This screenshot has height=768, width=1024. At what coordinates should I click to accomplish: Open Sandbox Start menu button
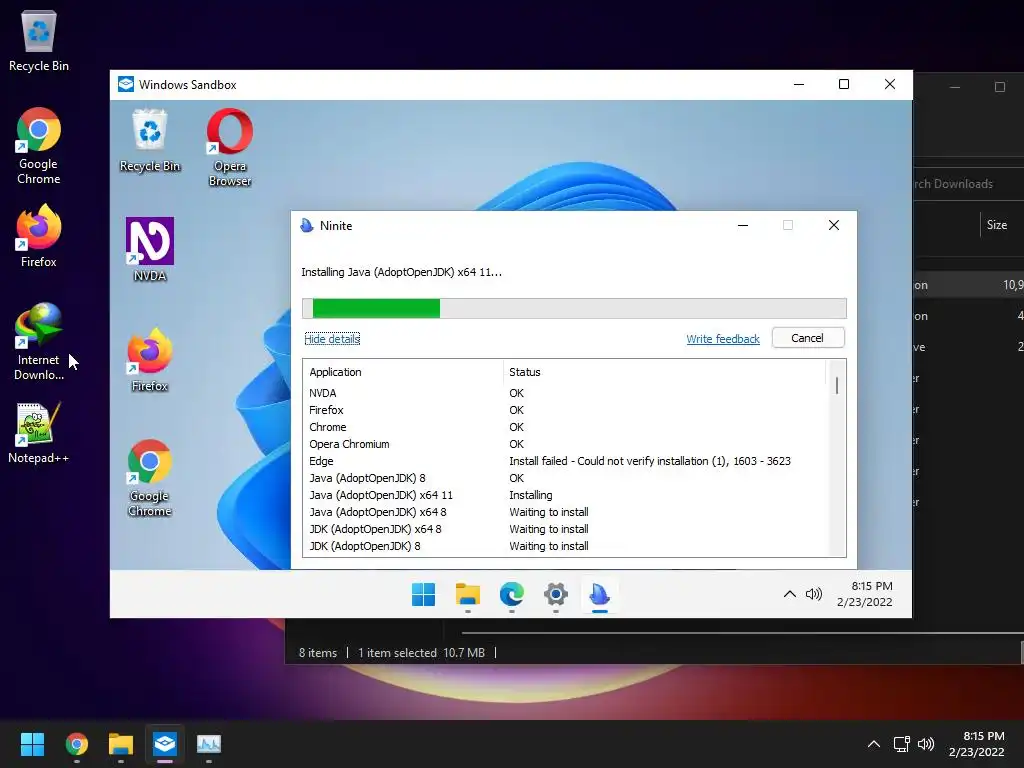423,594
